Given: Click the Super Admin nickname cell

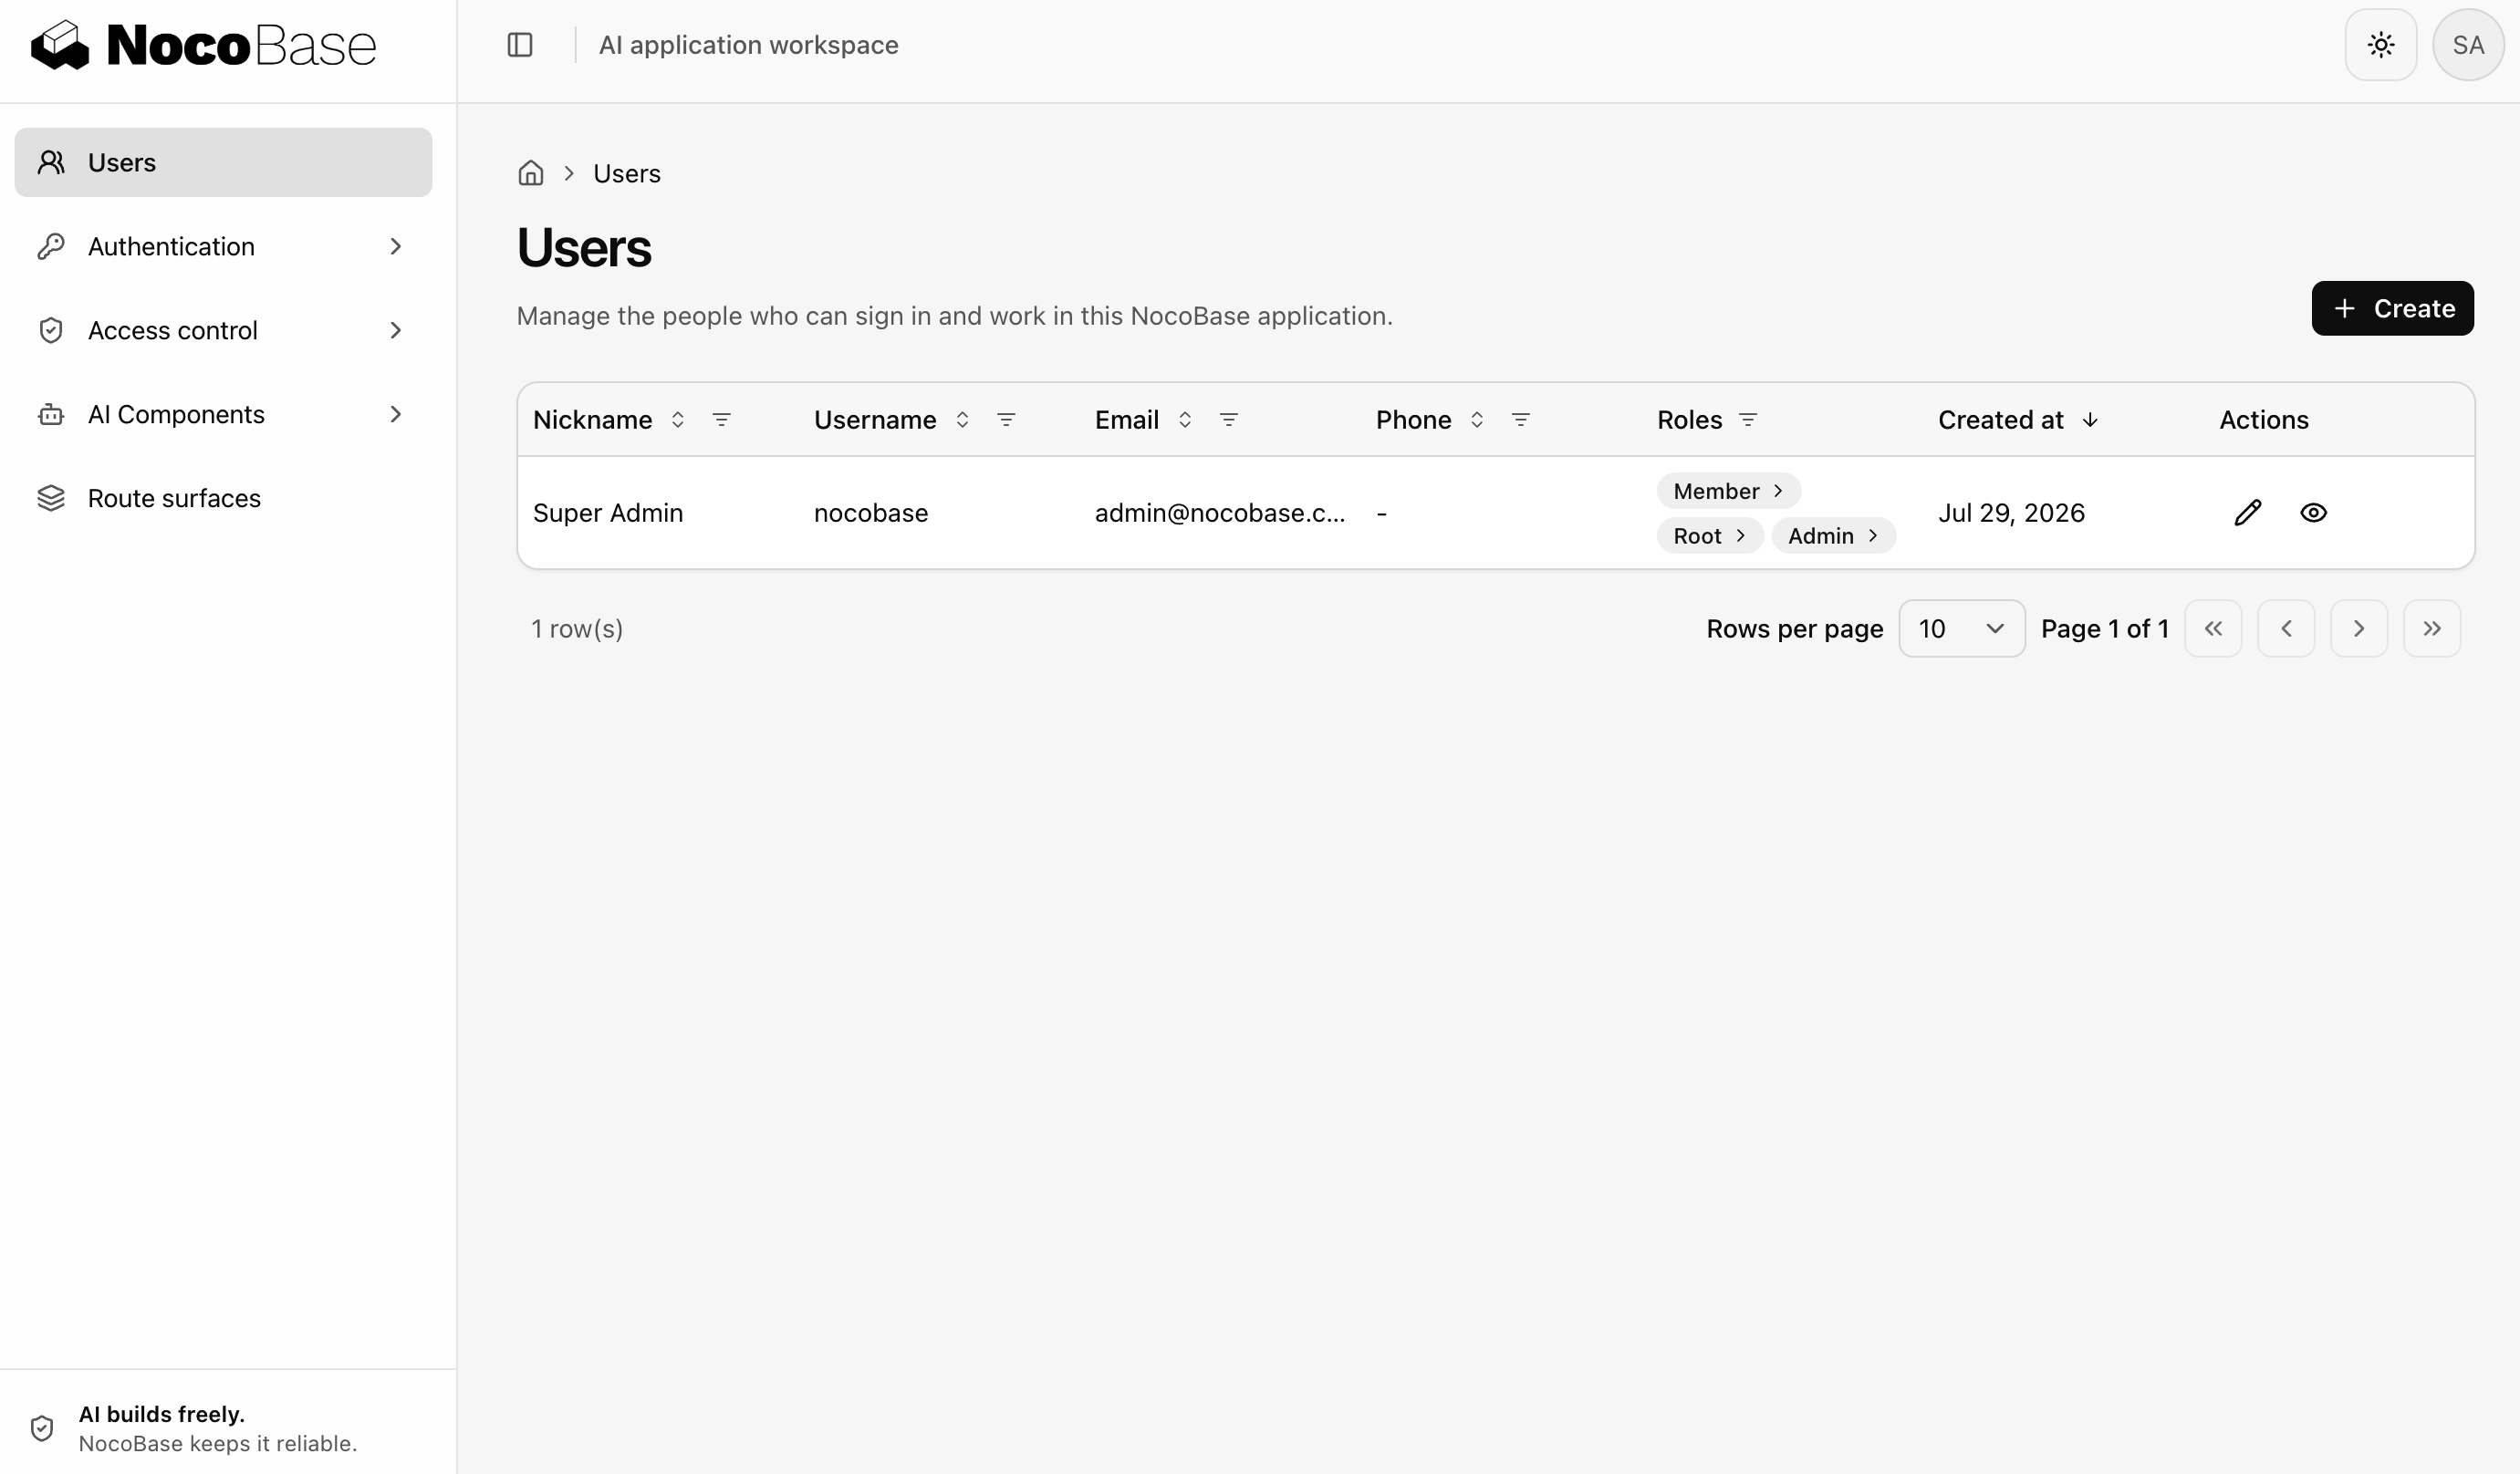Looking at the screenshot, I should [608, 513].
